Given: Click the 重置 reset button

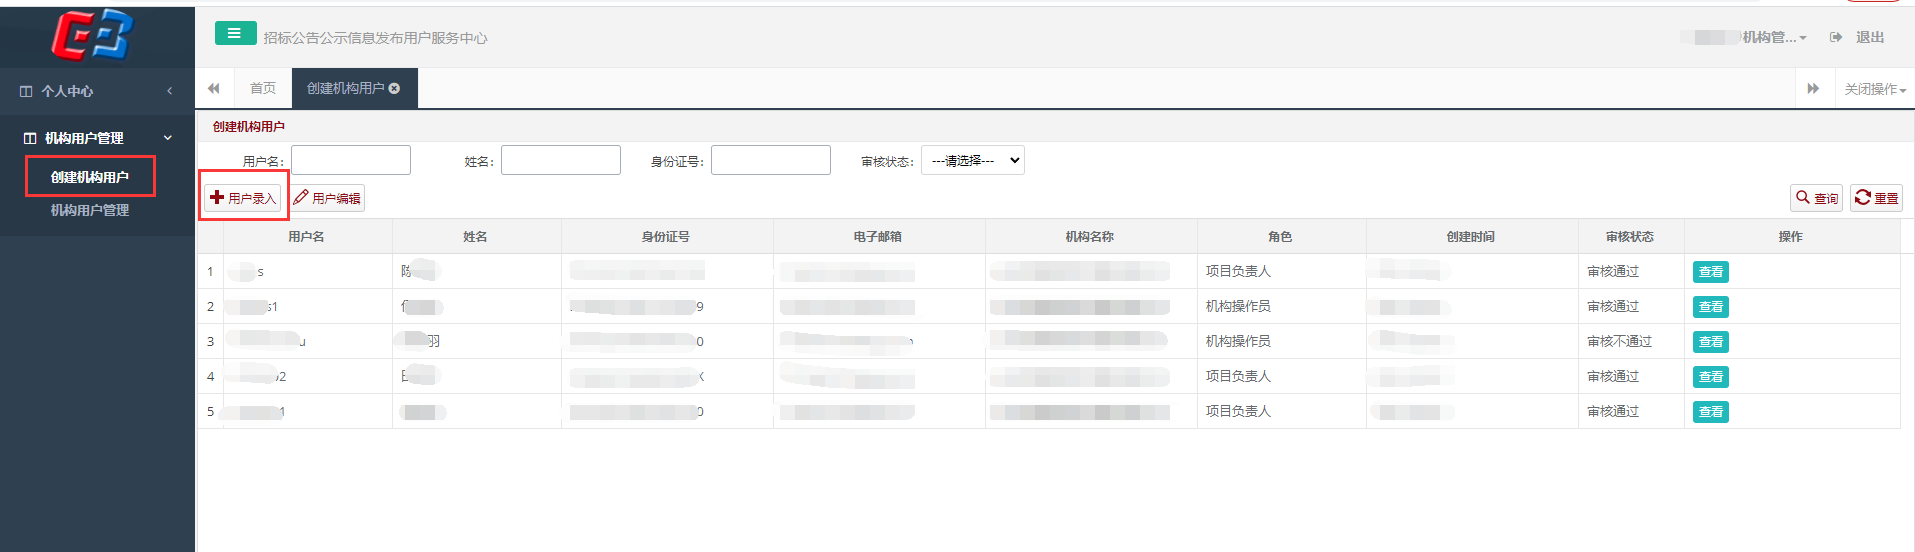Looking at the screenshot, I should point(1876,198).
